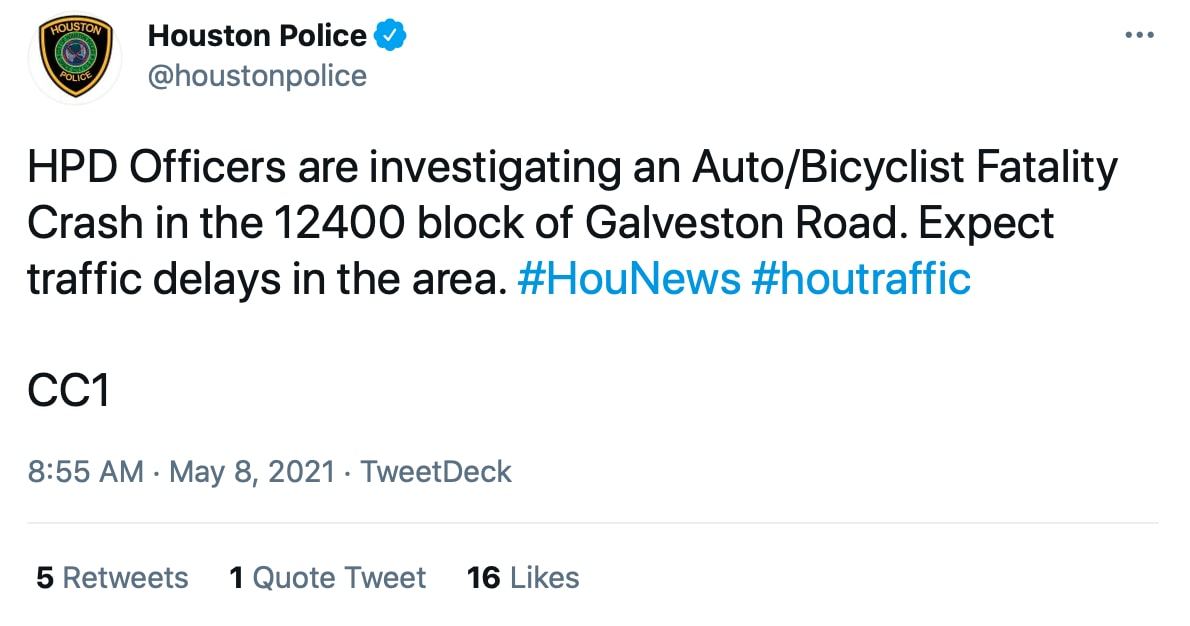Open the #HouNews hashtag
The width and height of the screenshot is (1190, 626).
tap(629, 279)
